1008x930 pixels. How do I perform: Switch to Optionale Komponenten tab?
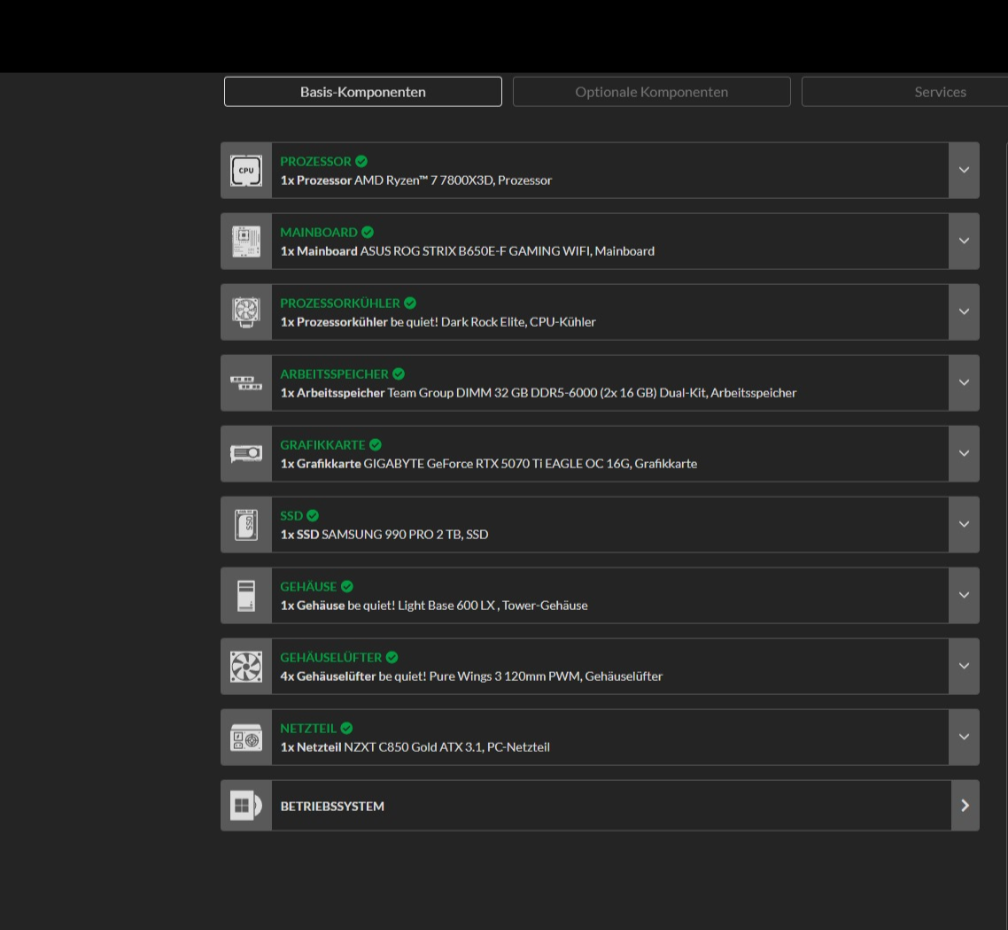click(652, 92)
